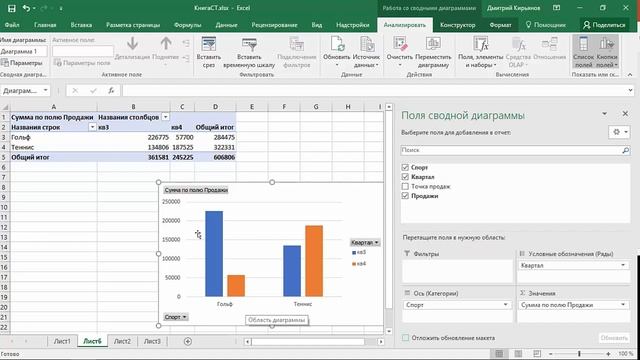Open ribbon display options icon
Image resolution: width=640 pixels, height=360 pixels.
pyautogui.click(x=556, y=8)
